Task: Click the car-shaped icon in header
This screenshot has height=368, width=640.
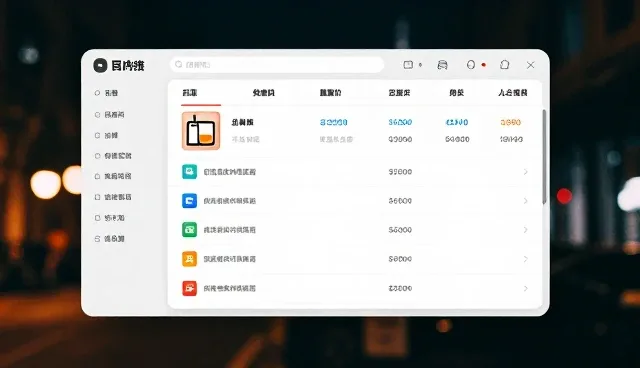Action: point(442,64)
